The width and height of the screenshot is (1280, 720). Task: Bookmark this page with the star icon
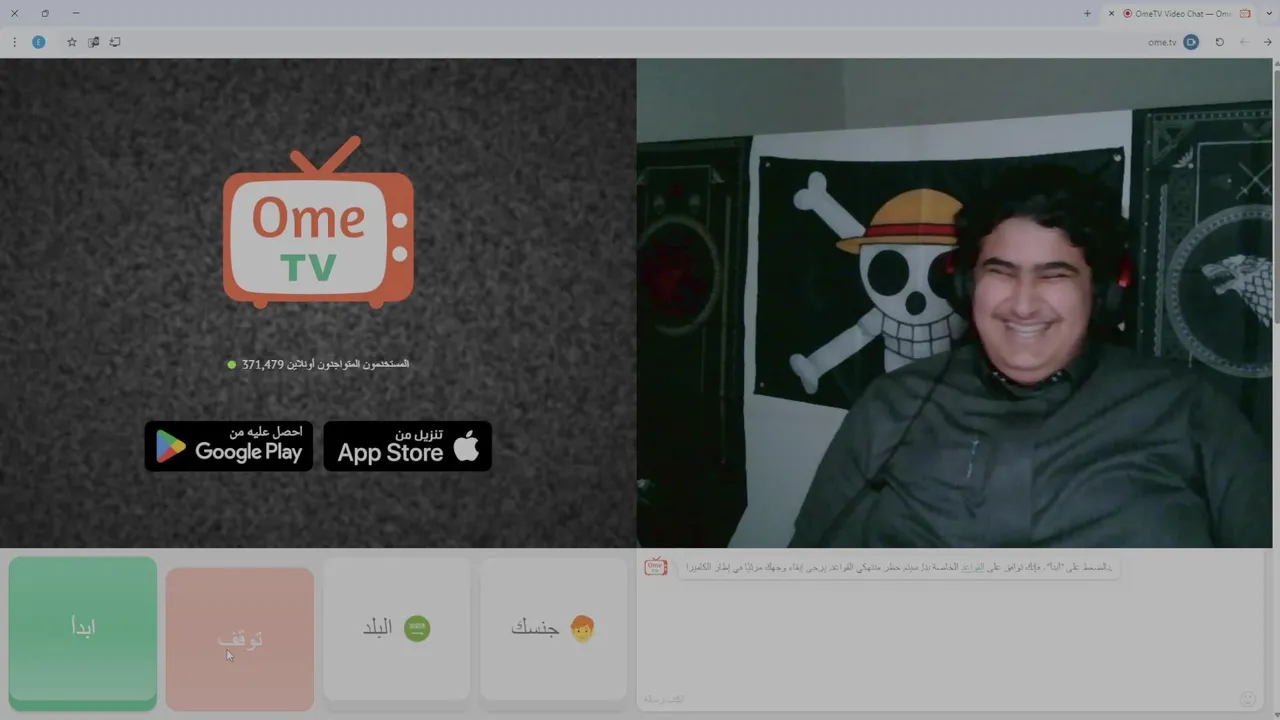point(72,42)
